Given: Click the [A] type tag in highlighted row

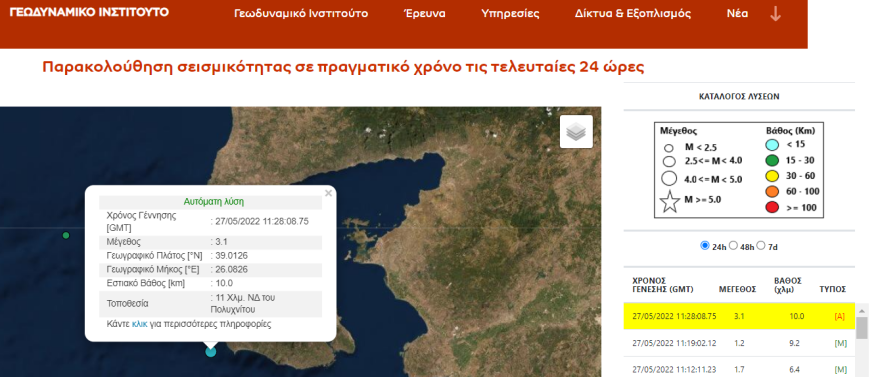Looking at the screenshot, I should 840,316.
